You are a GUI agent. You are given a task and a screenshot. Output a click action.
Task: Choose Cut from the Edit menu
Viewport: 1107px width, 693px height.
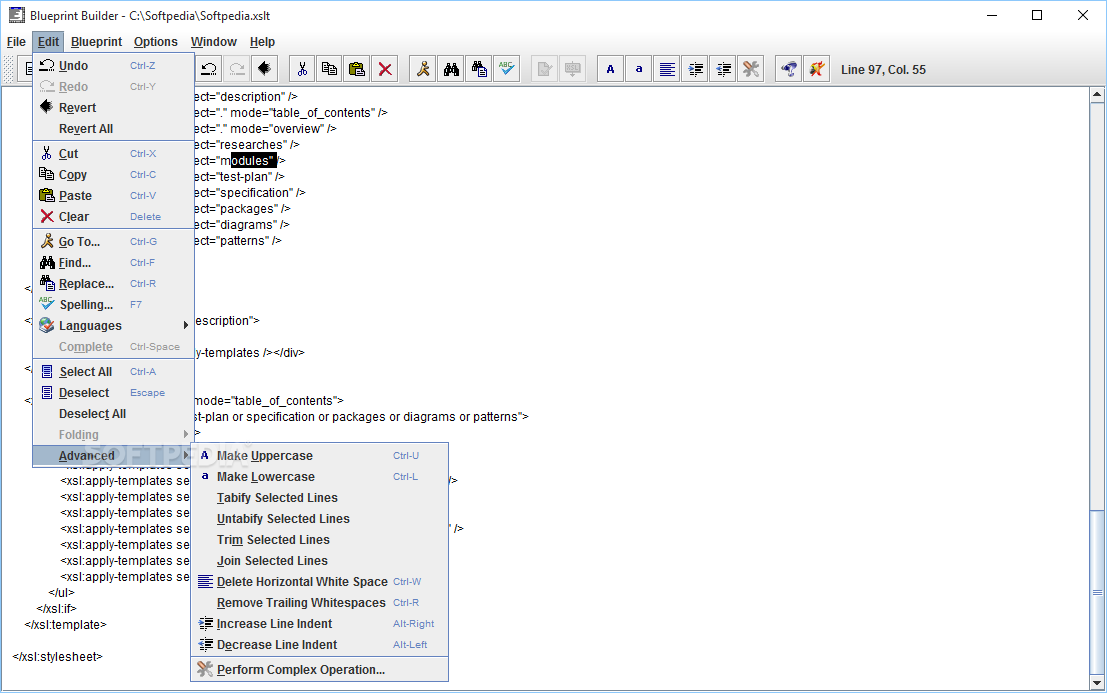coord(113,154)
